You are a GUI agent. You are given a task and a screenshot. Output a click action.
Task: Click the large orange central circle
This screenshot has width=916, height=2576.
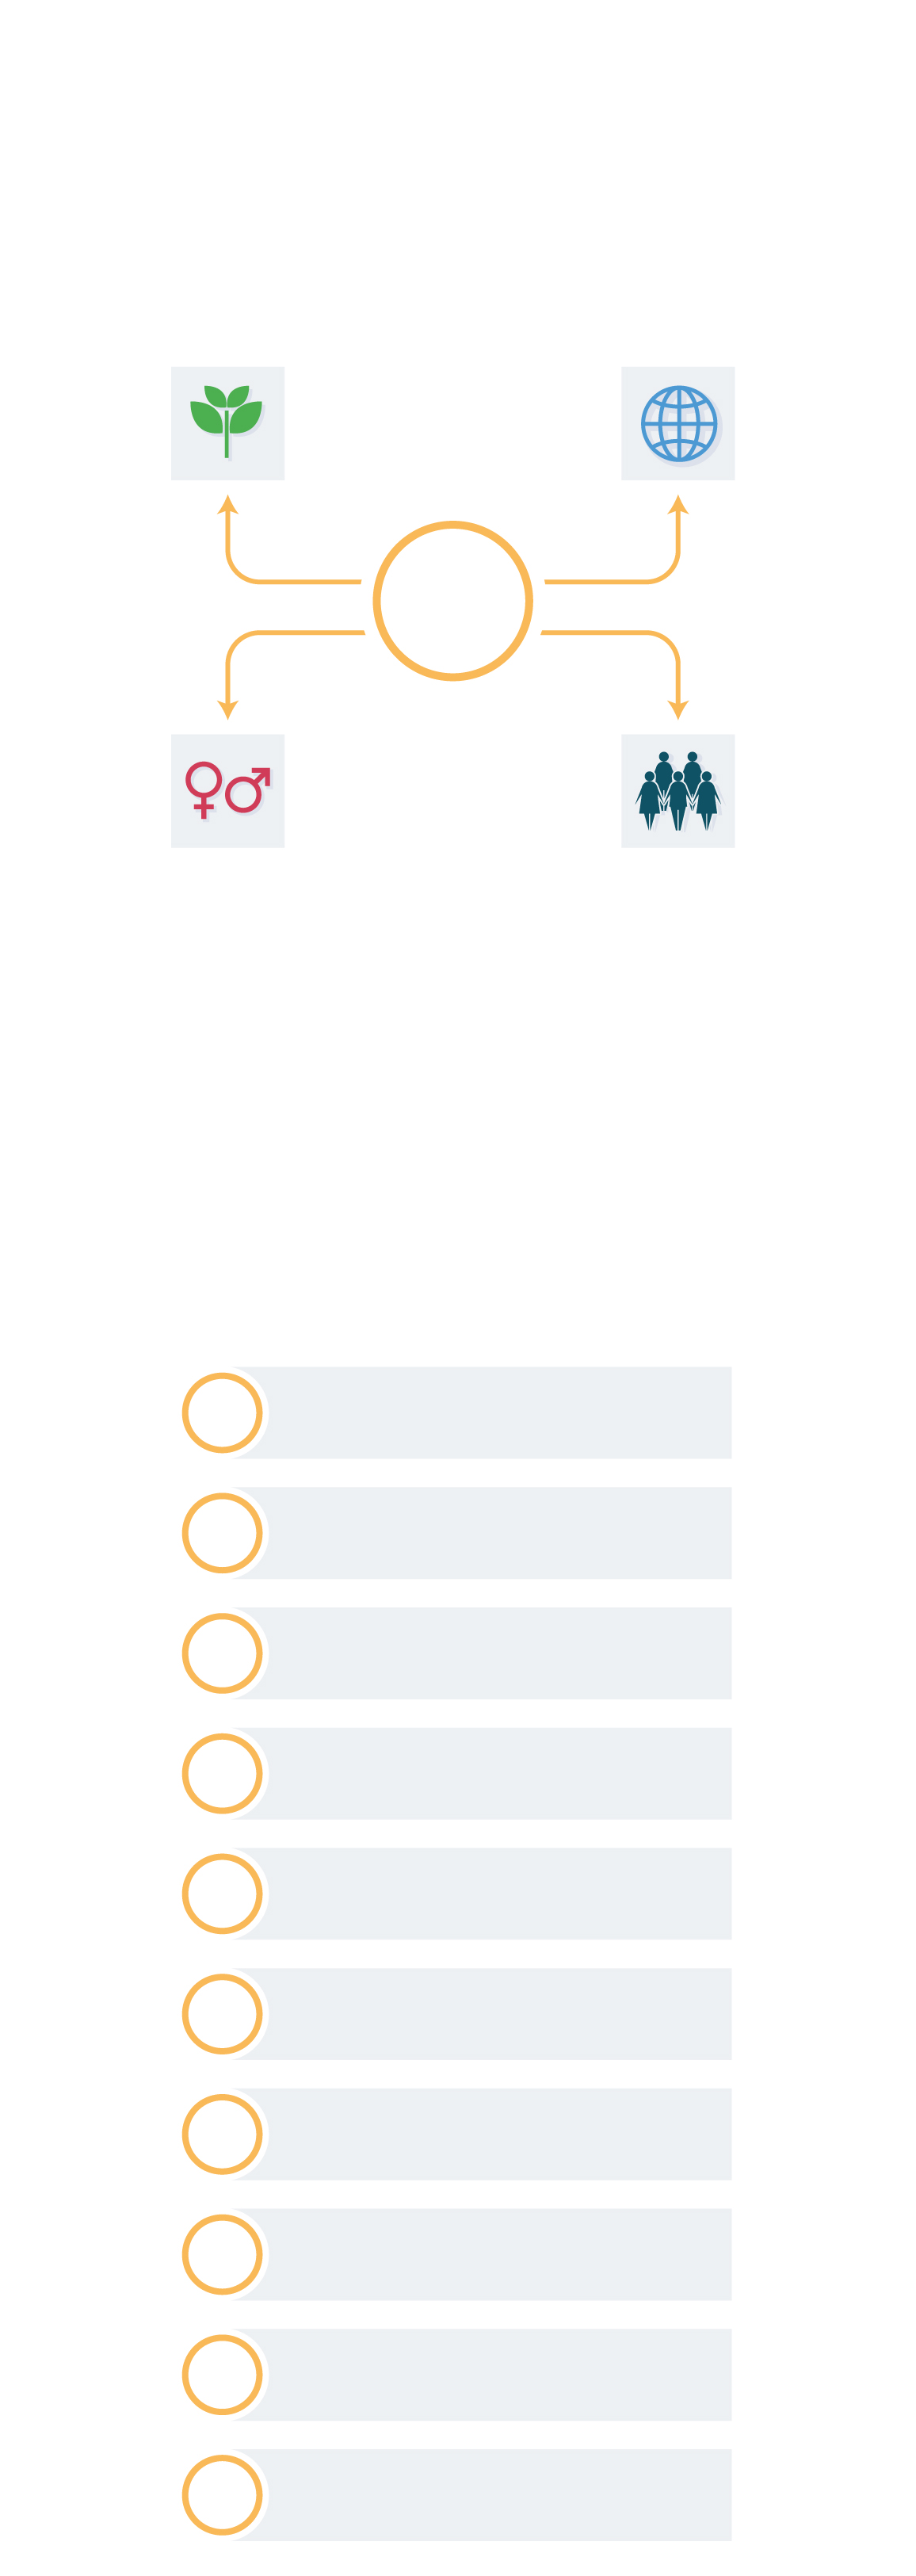point(453,601)
